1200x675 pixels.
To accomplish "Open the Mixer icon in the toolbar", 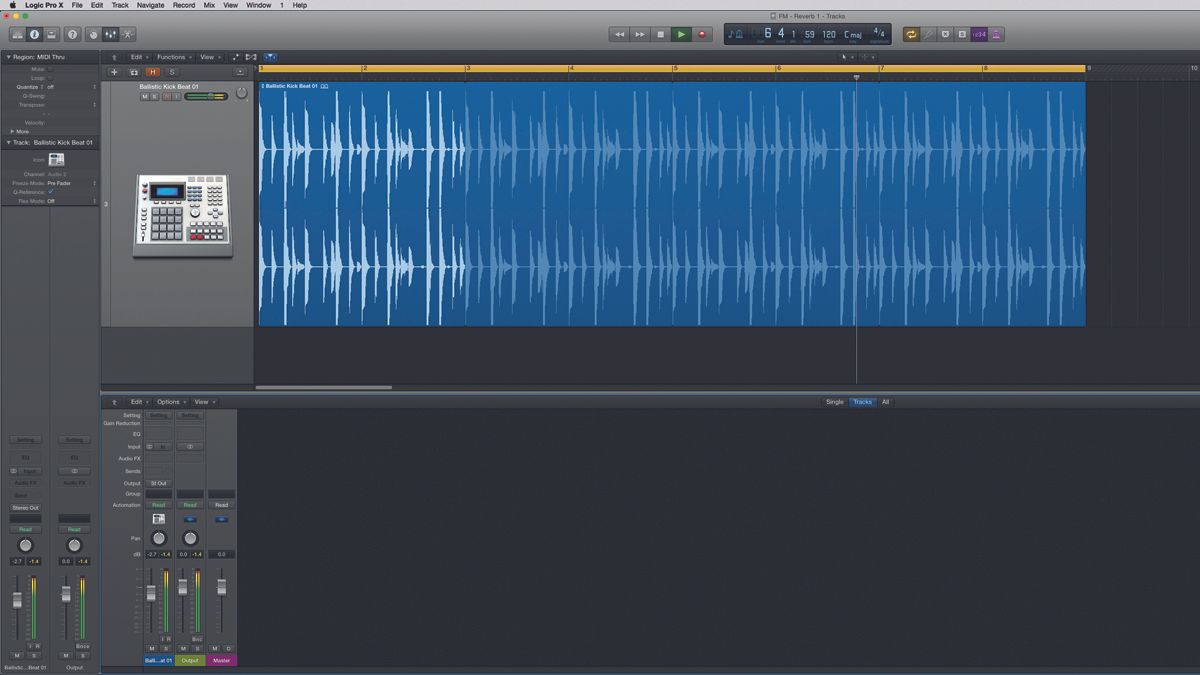I will (113, 34).
